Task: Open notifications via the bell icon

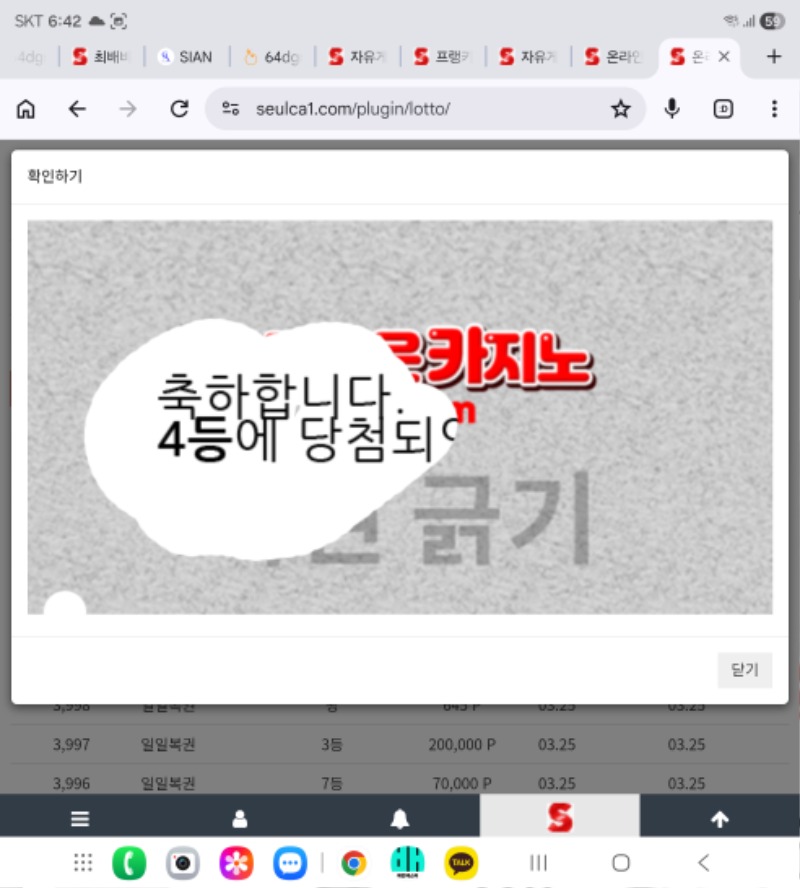Action: (x=400, y=819)
